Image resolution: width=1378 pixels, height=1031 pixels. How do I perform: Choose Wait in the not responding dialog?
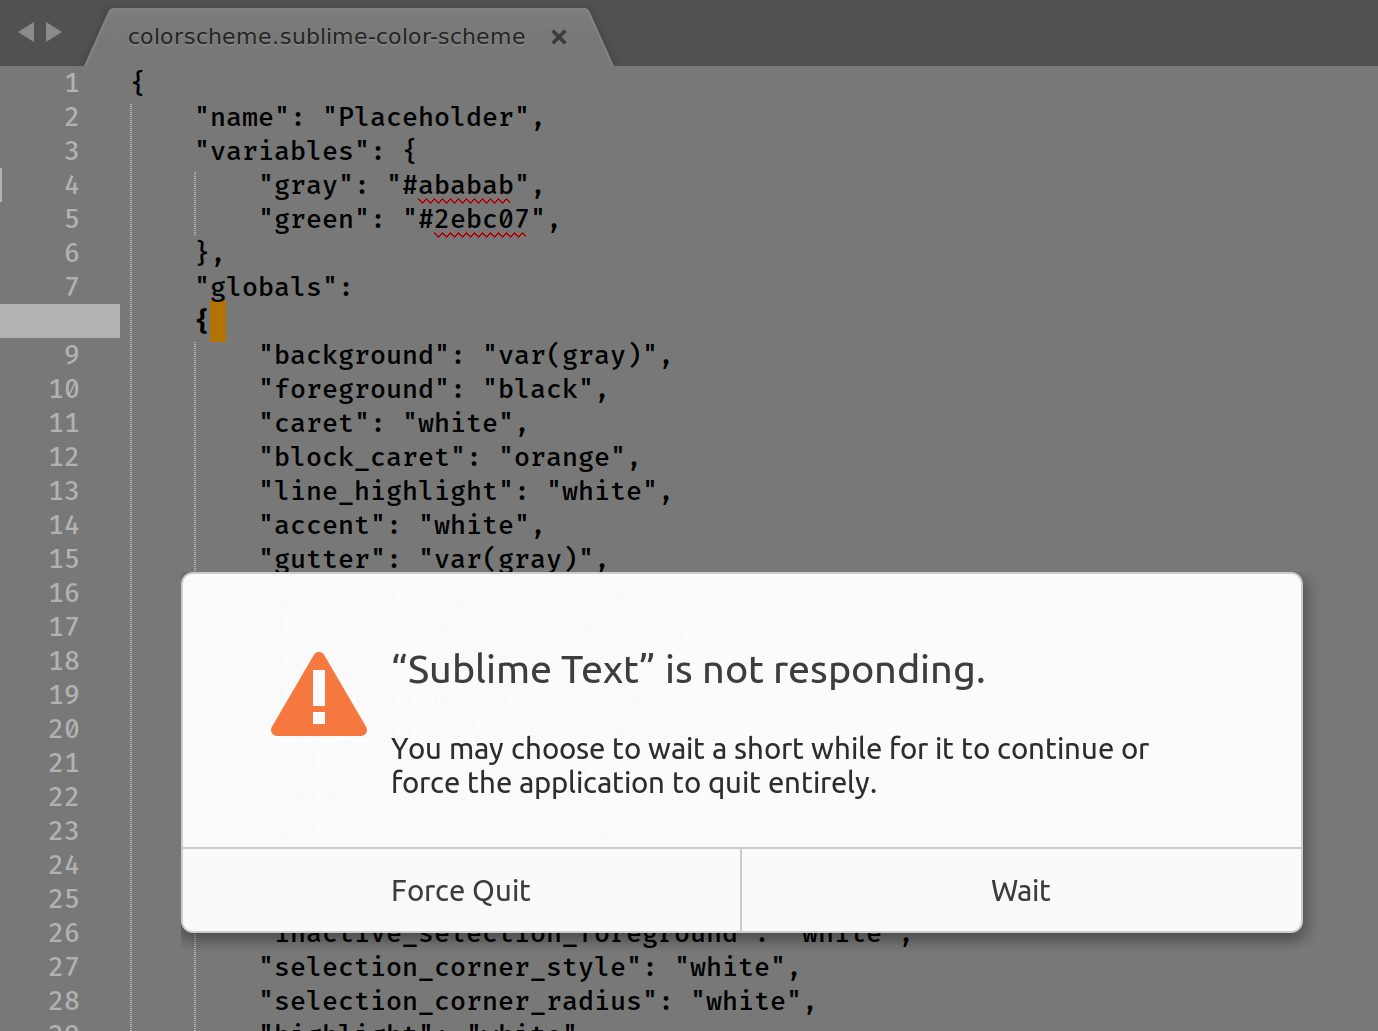(x=1020, y=890)
